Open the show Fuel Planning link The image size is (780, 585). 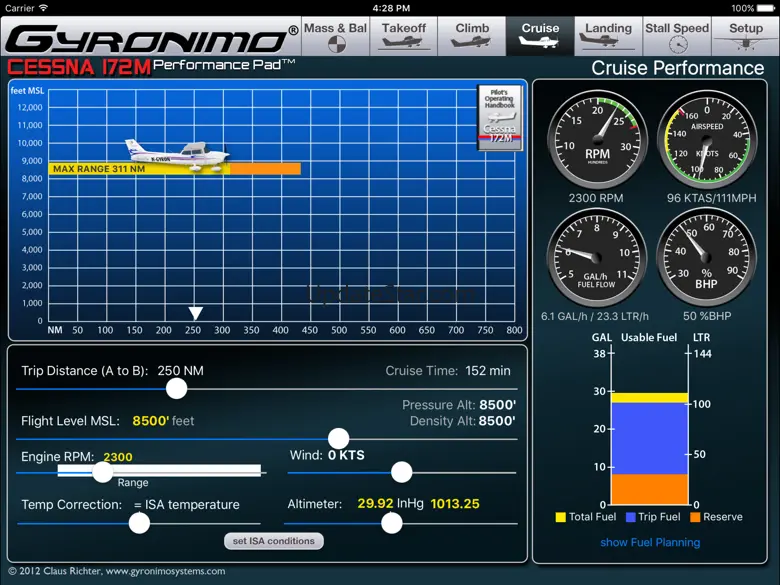pyautogui.click(x=650, y=543)
